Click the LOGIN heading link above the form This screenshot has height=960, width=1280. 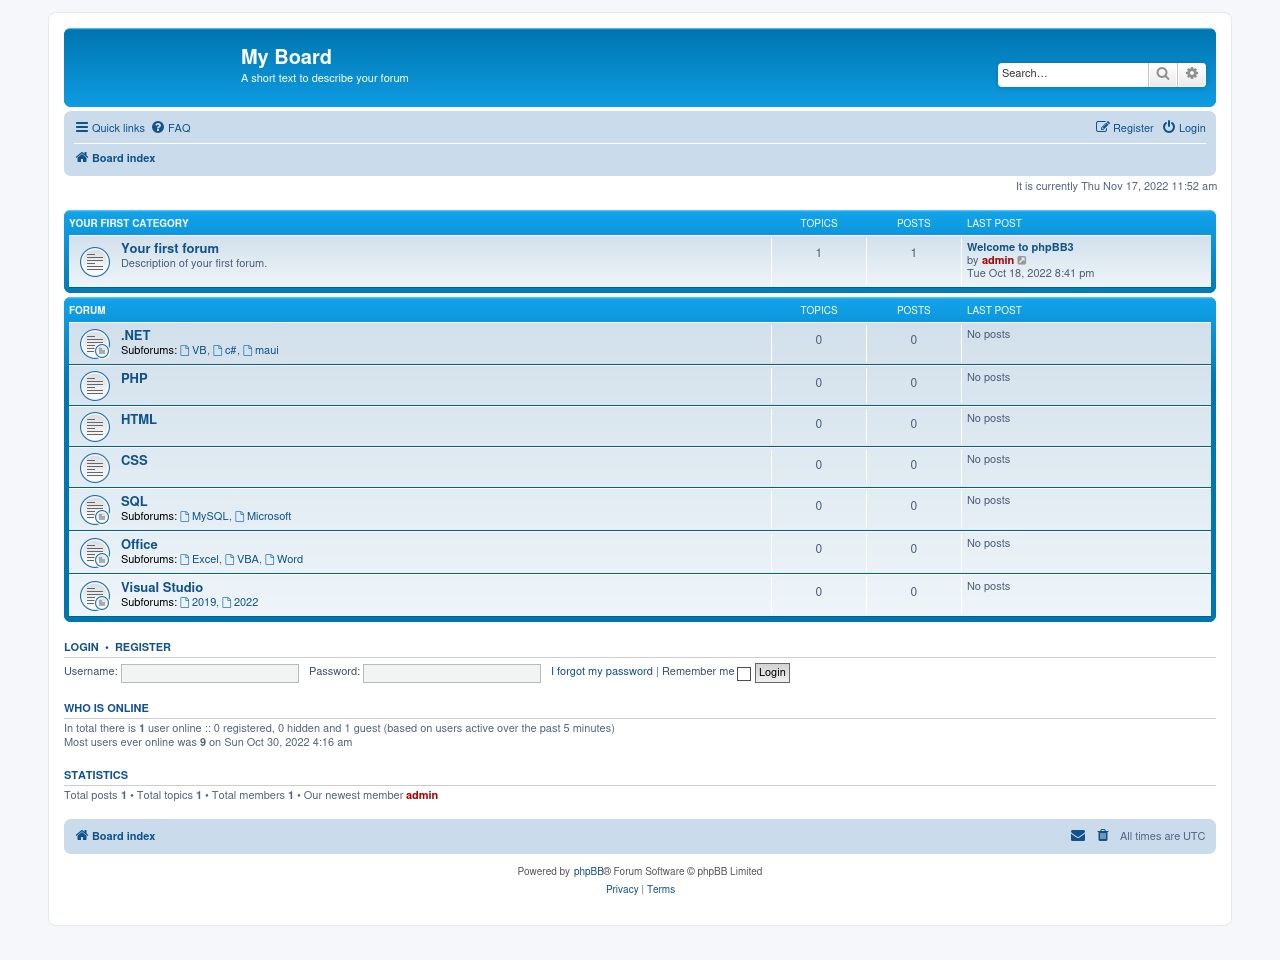pos(81,647)
